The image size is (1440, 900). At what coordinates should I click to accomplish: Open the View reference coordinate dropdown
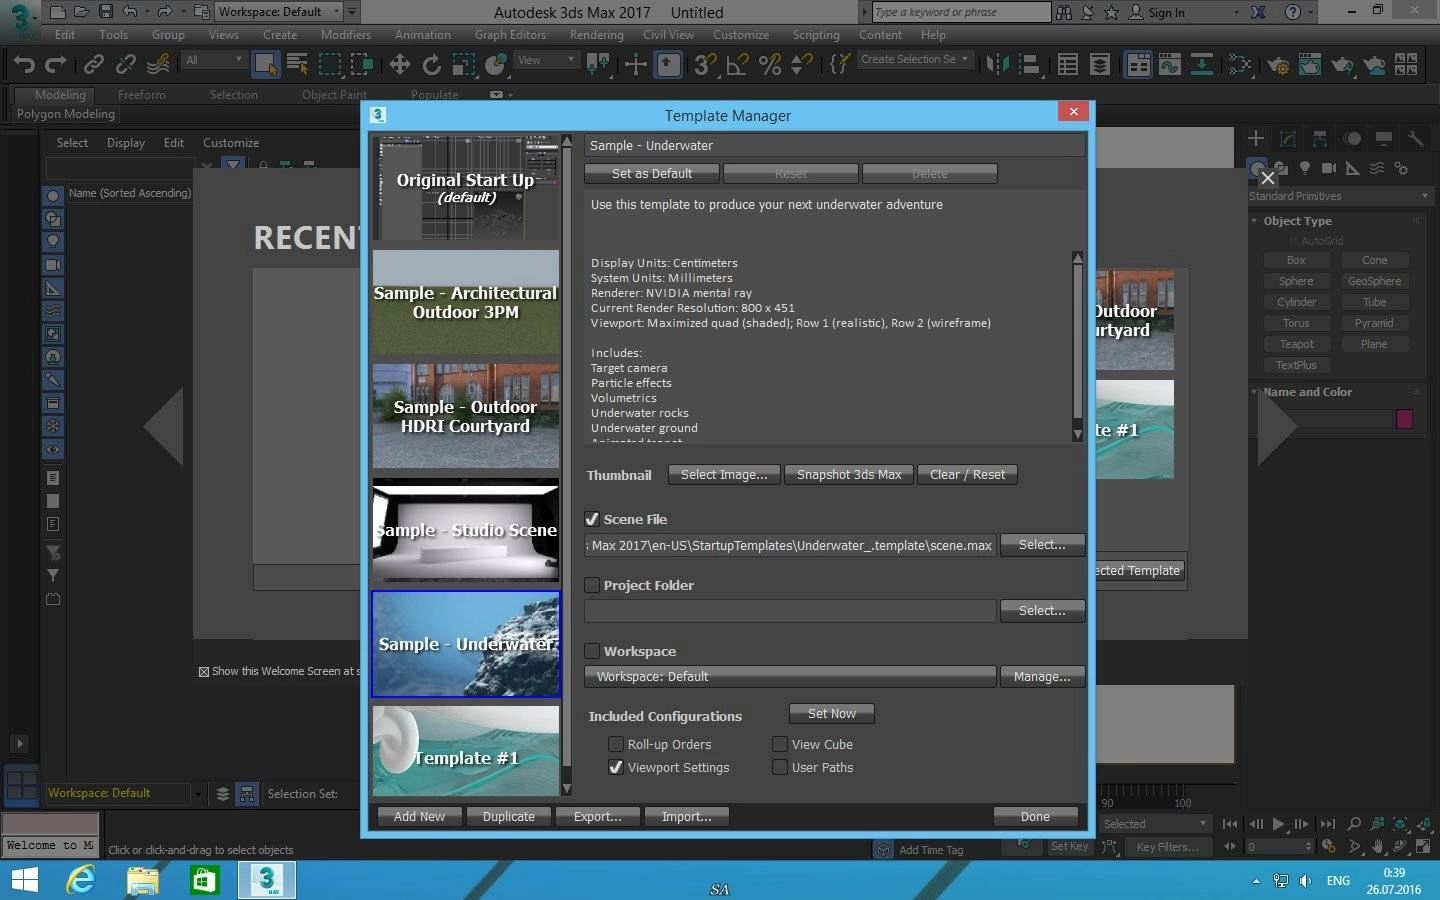pos(546,60)
